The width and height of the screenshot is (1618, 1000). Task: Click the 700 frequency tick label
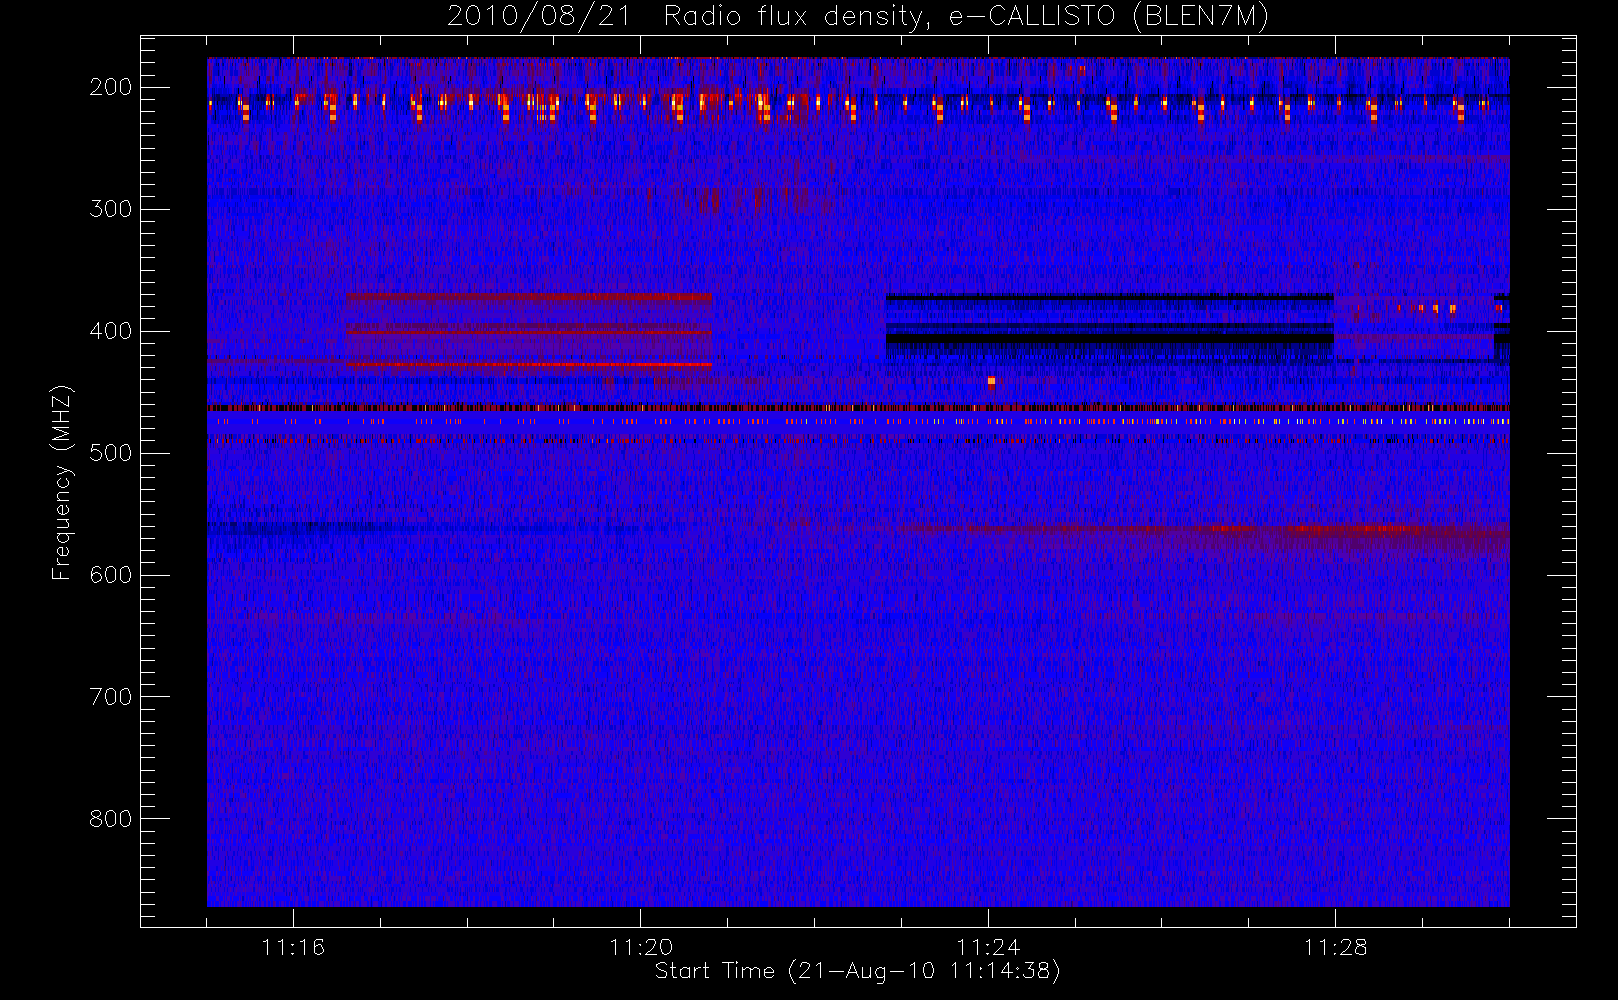coord(111,697)
